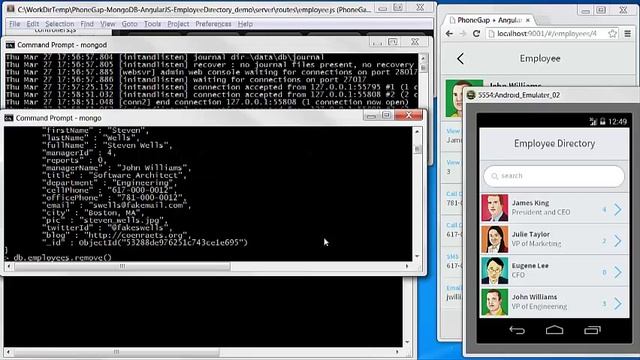Click John Williams photo in browser page
The image size is (640, 360).
464,98
